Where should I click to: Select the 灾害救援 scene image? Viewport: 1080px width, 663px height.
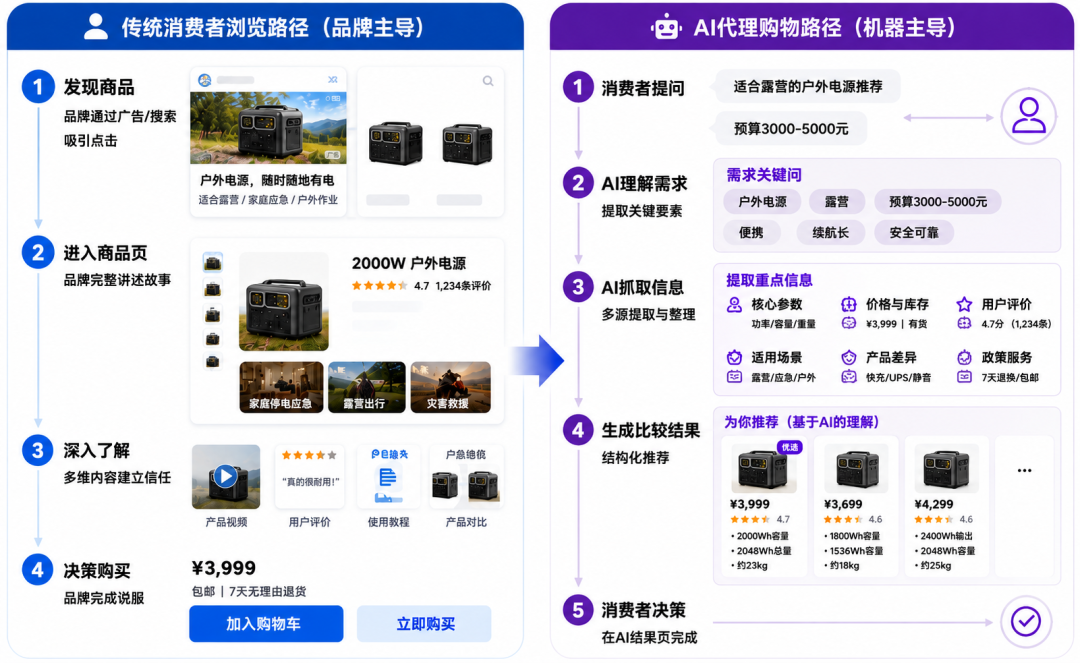coord(450,387)
